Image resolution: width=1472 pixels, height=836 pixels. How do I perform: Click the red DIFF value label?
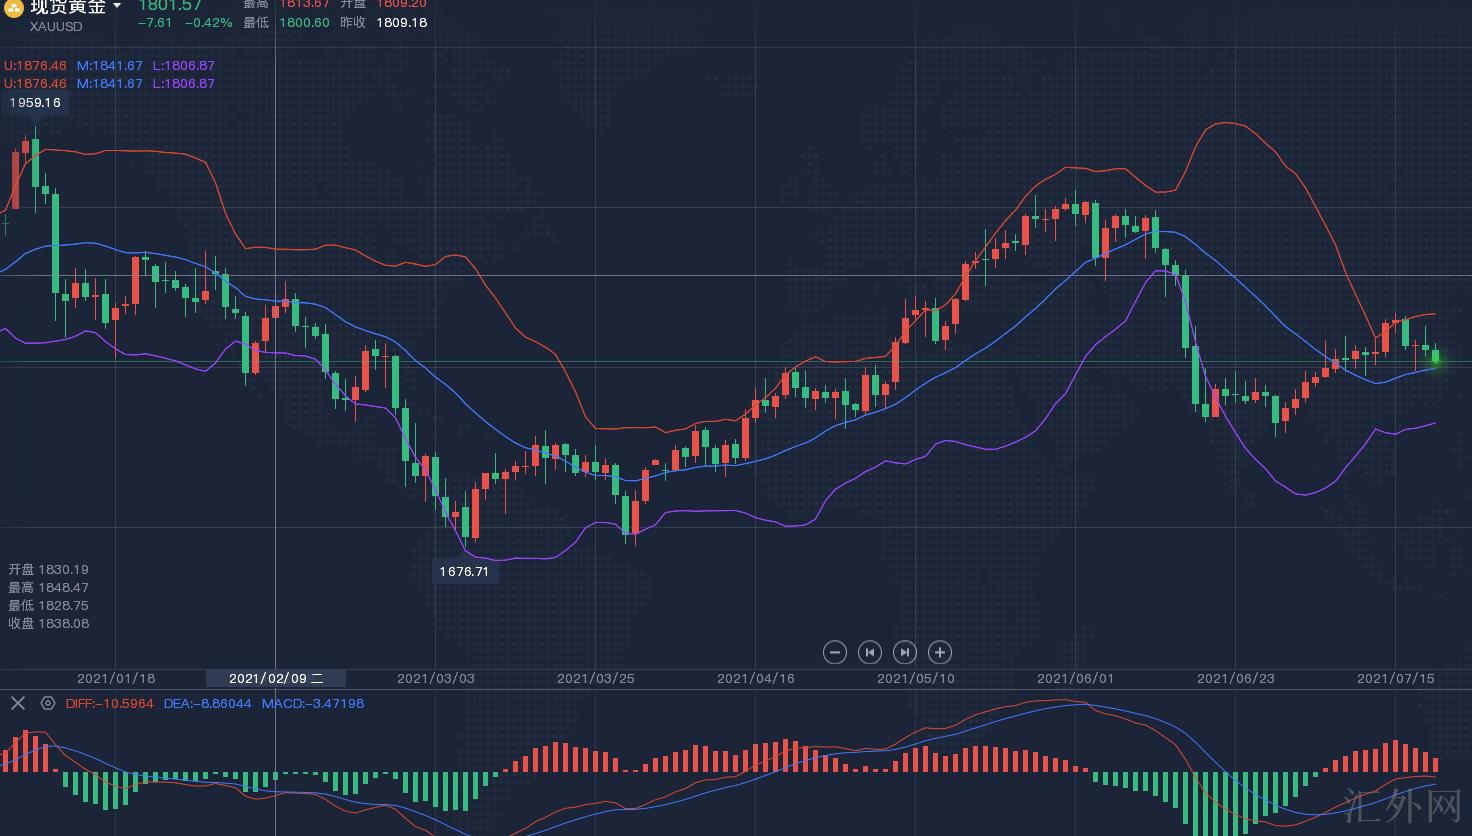(x=109, y=703)
